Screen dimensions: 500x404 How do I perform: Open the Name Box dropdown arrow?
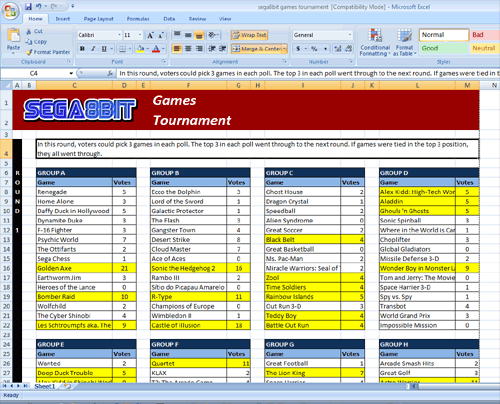click(71, 73)
